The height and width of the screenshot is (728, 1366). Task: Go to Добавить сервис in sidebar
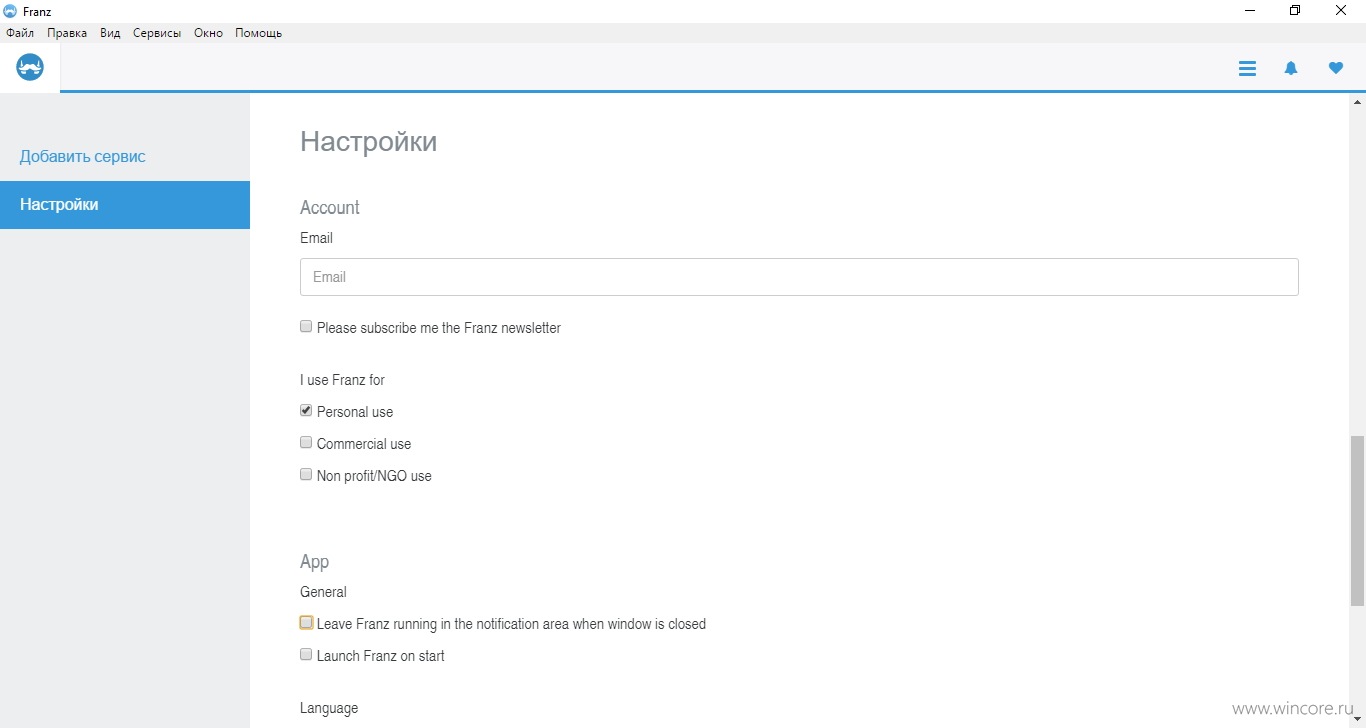(x=83, y=156)
